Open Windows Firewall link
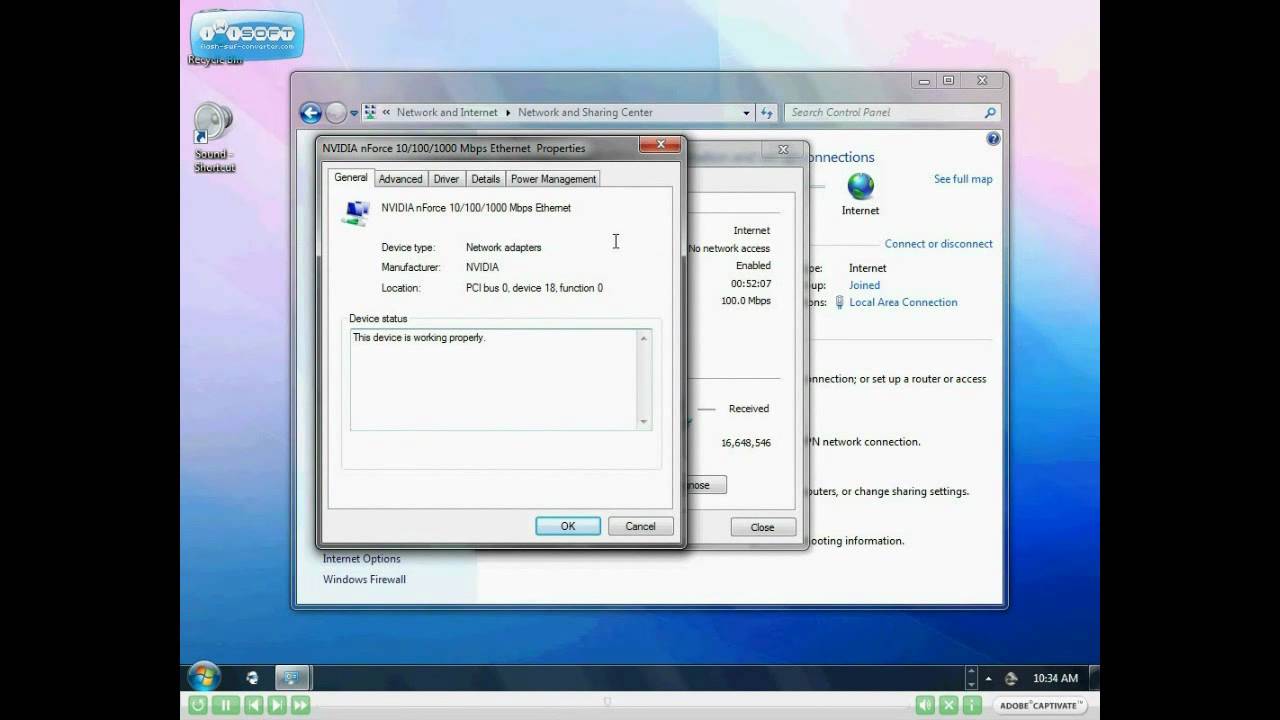The height and width of the screenshot is (720, 1280). click(x=364, y=579)
